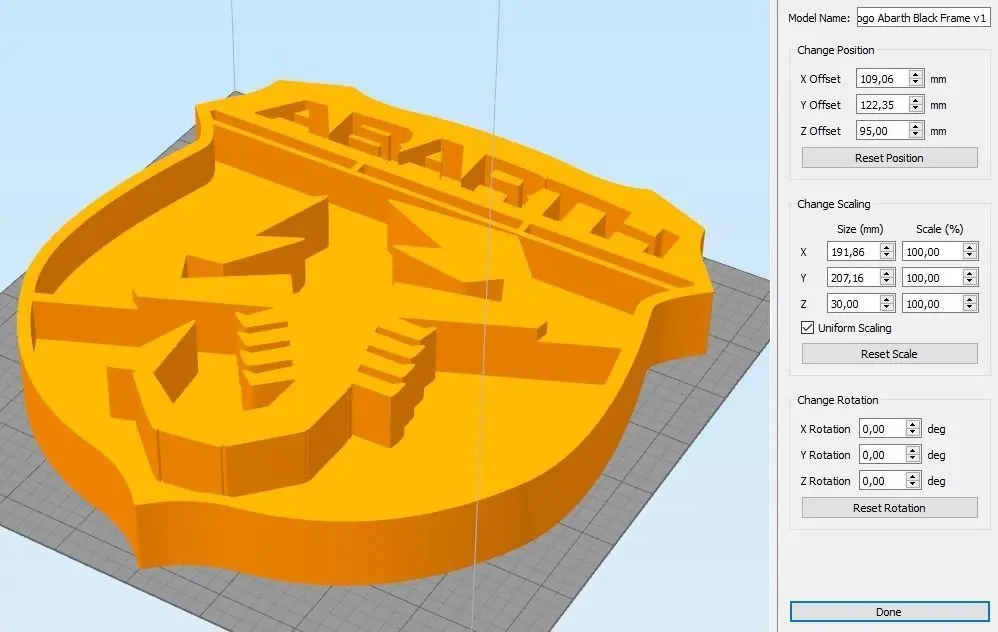Increase Y size with up arrow

pyautogui.click(x=887, y=273)
